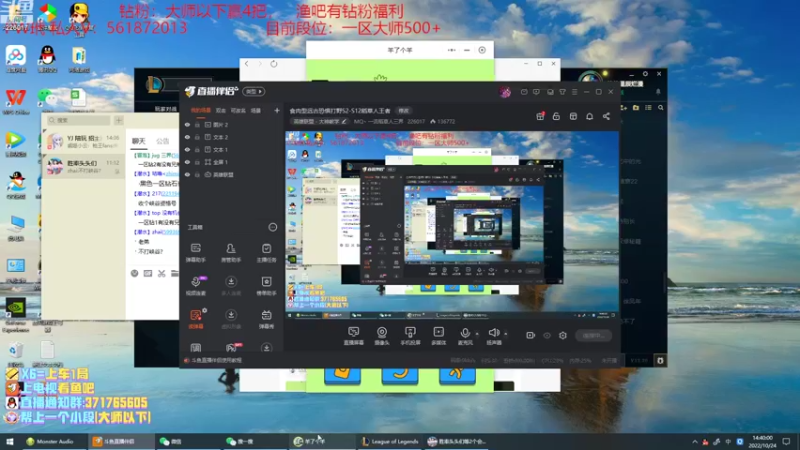Toggle the lock on the 文本 1 layer
This screenshot has width=800, height=450.
[x=197, y=149]
